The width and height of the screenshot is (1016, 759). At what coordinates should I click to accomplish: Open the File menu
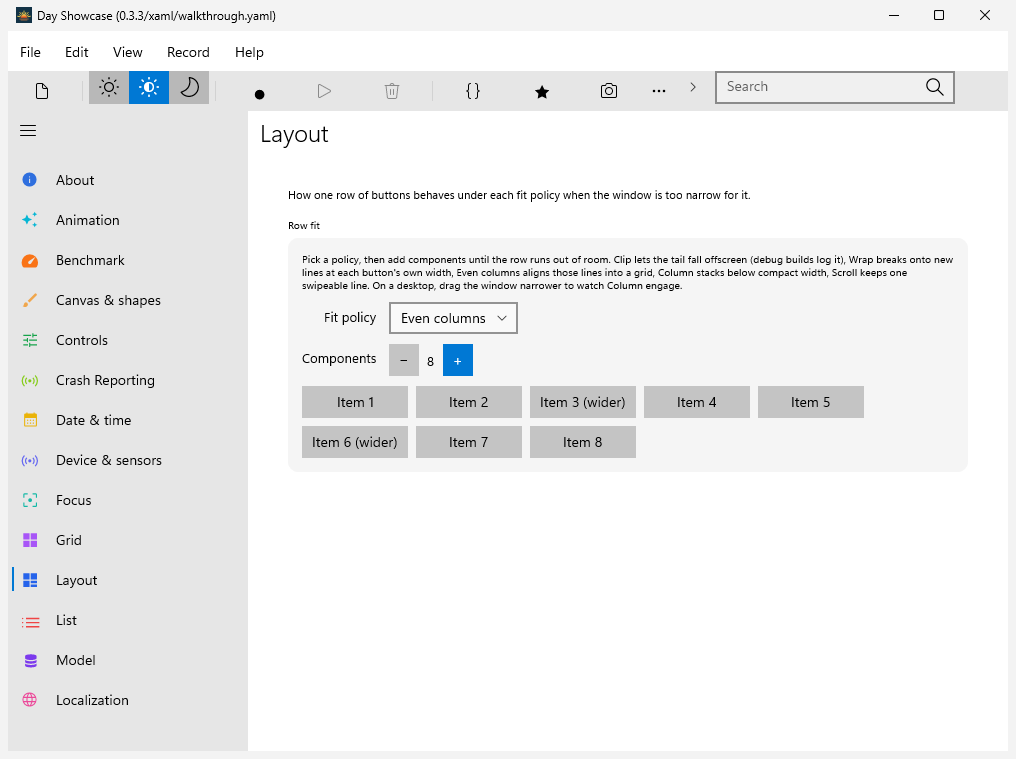[x=30, y=53]
